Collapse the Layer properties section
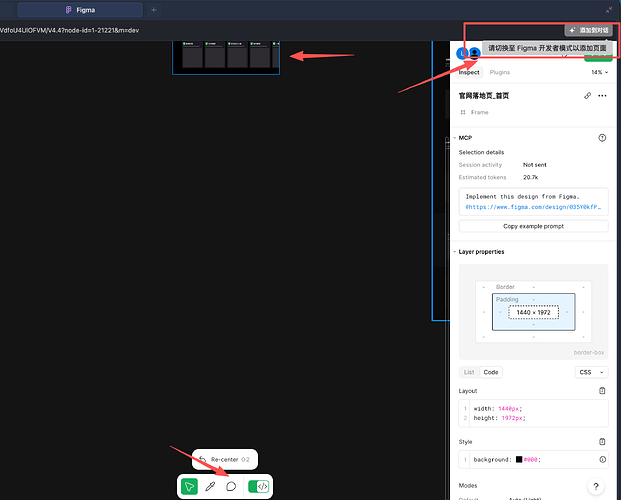The height and width of the screenshot is (500, 621). pos(455,252)
